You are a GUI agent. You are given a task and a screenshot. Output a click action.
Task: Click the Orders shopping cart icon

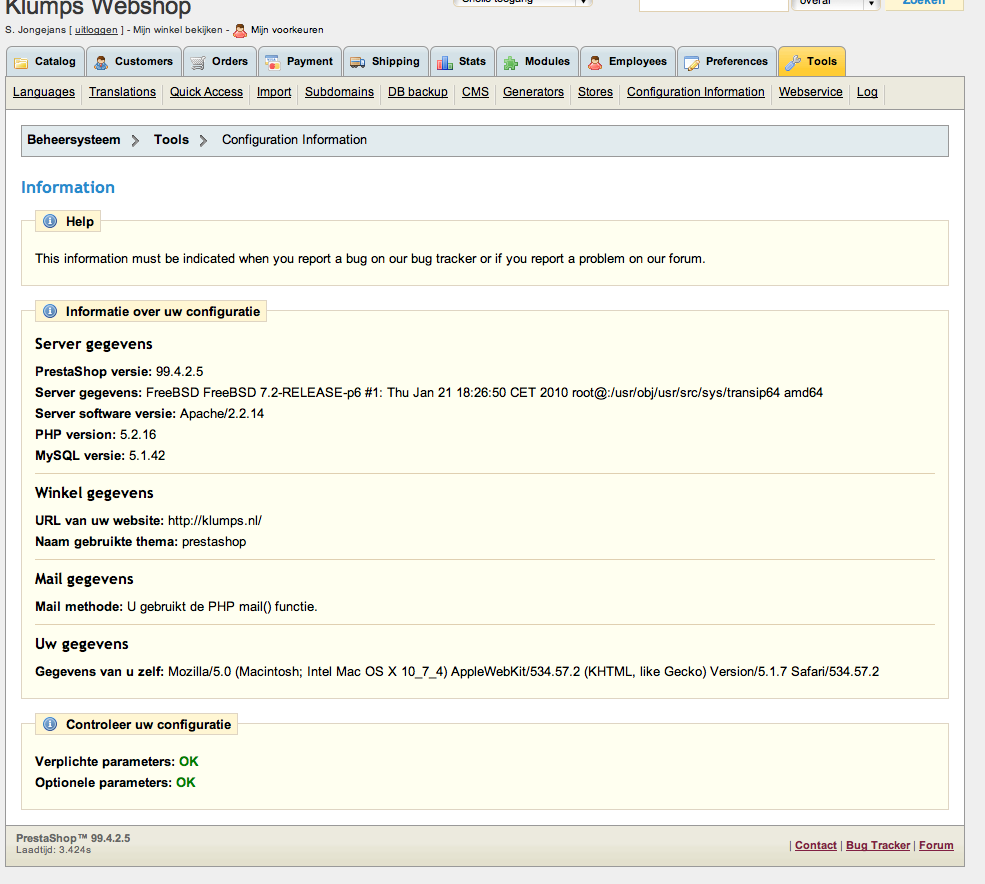pyautogui.click(x=198, y=62)
